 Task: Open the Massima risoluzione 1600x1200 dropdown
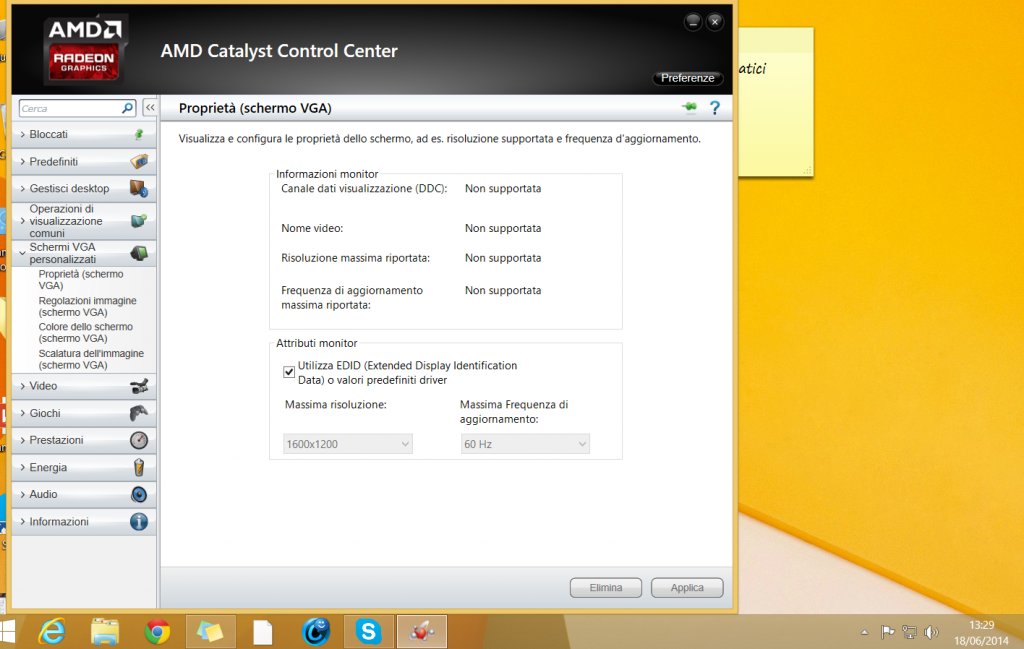click(347, 444)
